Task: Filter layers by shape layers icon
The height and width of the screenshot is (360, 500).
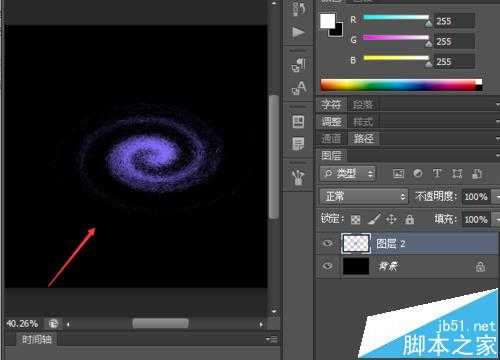Action: point(457,173)
